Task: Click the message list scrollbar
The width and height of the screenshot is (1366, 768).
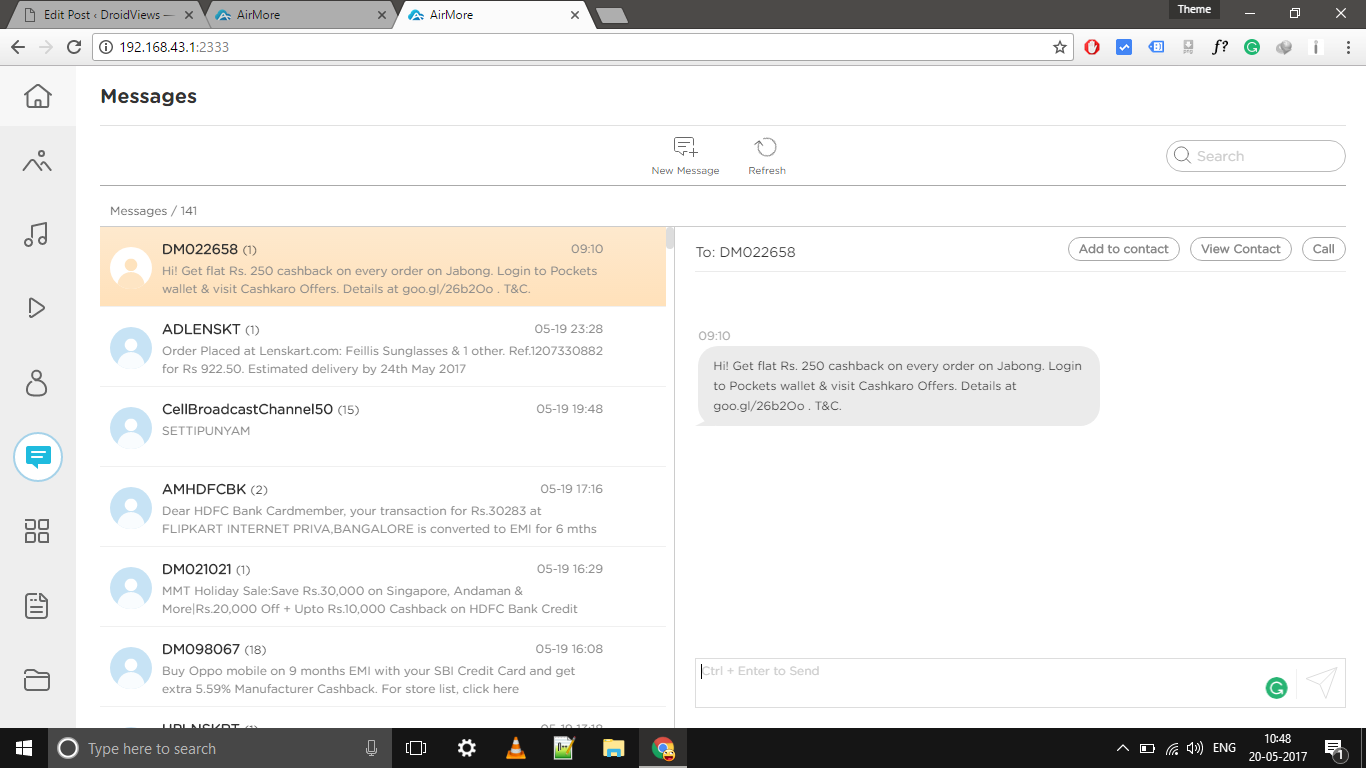Action: 670,240
